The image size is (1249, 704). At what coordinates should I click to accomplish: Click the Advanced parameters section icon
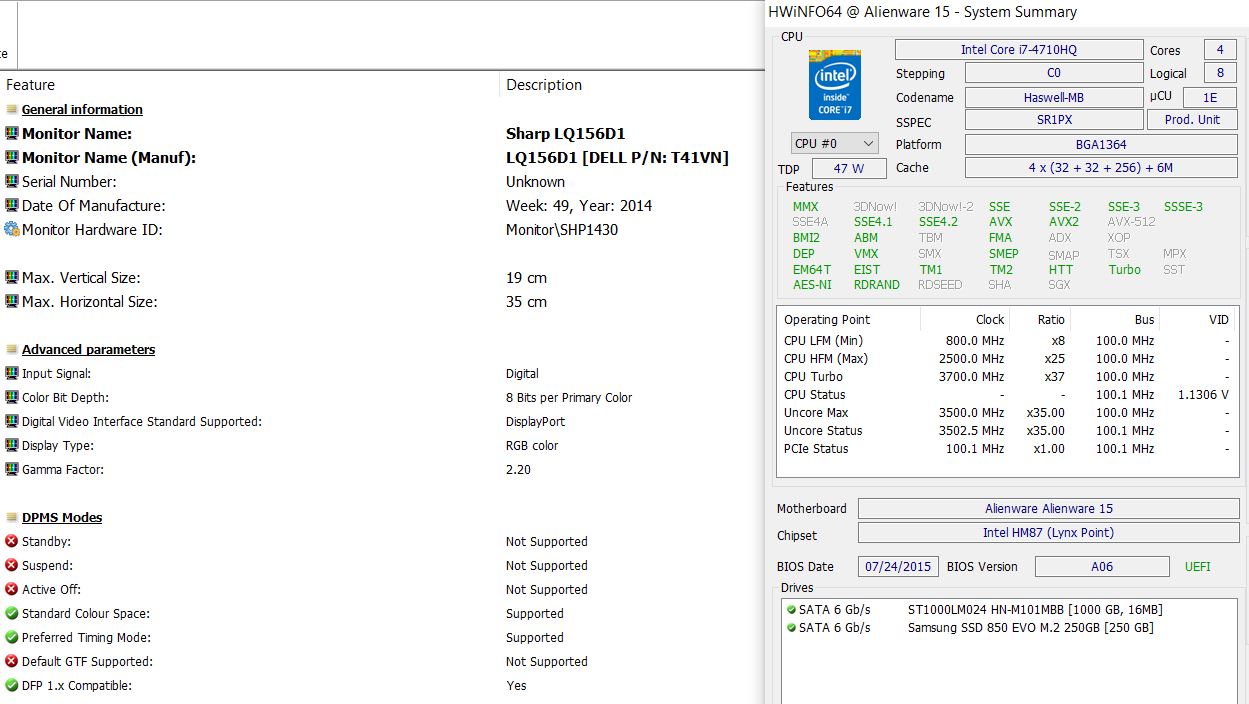(x=12, y=350)
